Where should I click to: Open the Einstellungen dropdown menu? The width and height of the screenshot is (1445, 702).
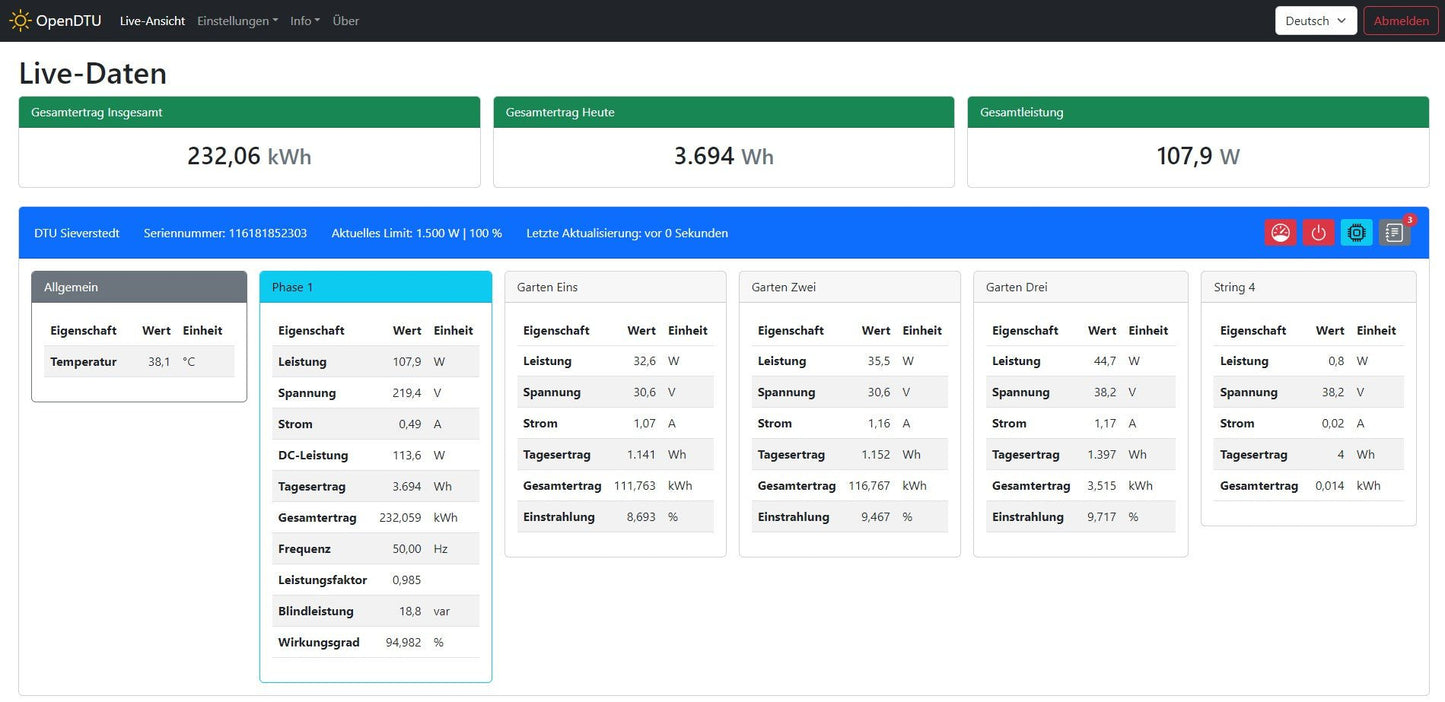point(236,20)
